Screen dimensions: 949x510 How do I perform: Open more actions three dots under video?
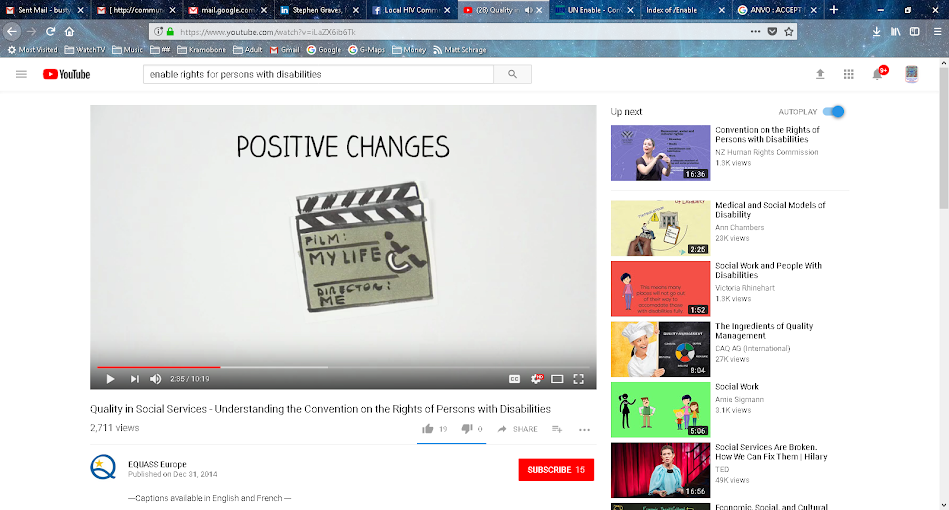click(584, 430)
